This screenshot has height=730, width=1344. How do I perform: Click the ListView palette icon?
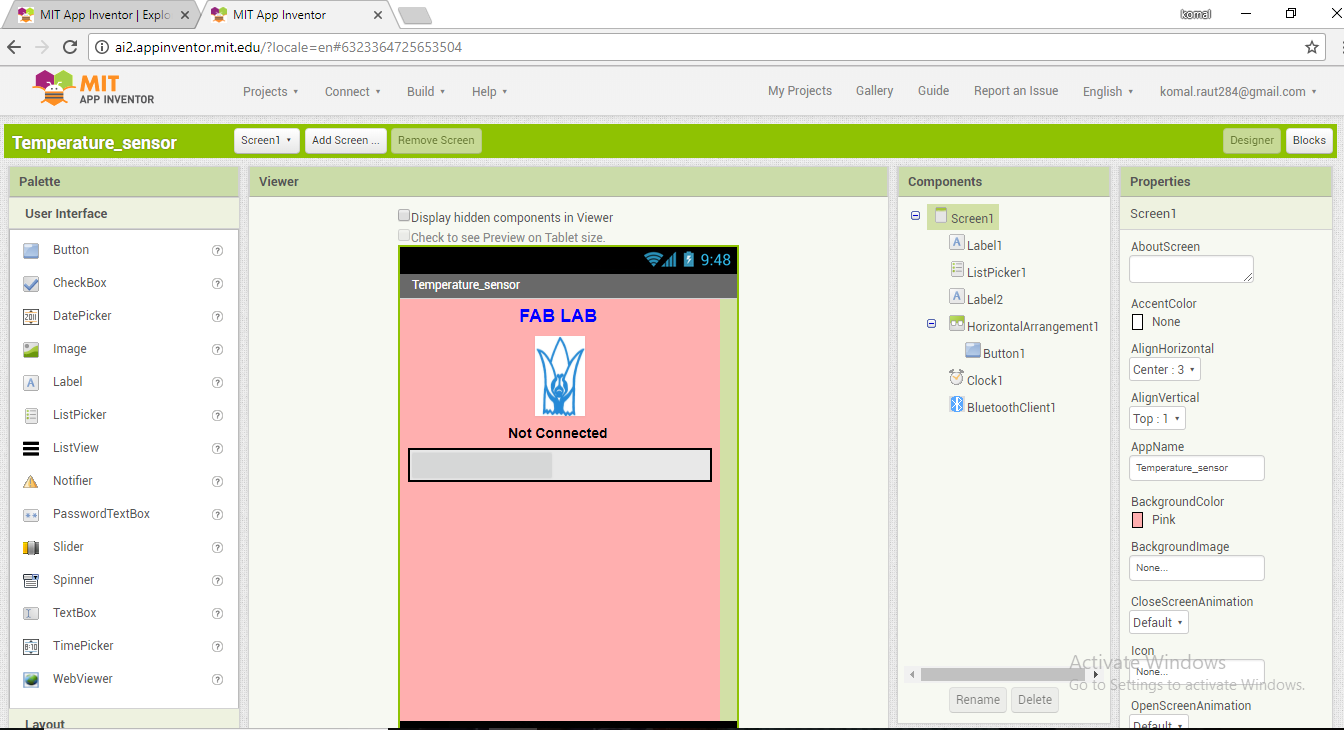tap(31, 448)
